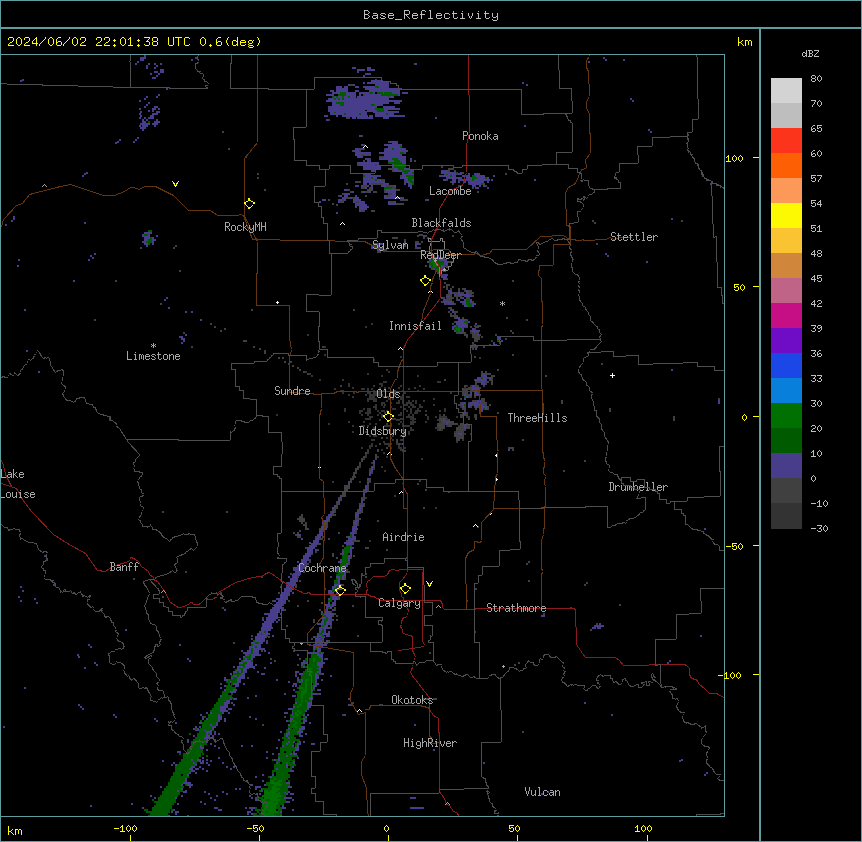Click the HighRiver label
The image size is (862, 842).
[430, 743]
